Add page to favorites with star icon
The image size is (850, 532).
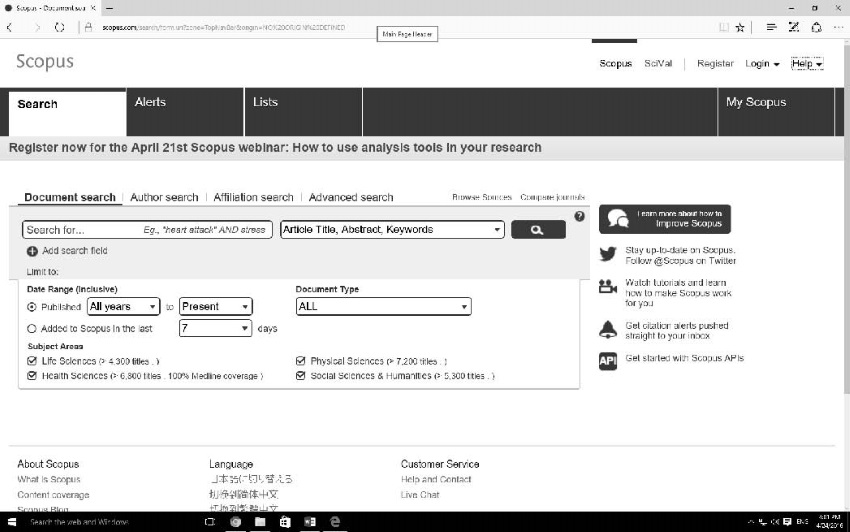pos(740,27)
